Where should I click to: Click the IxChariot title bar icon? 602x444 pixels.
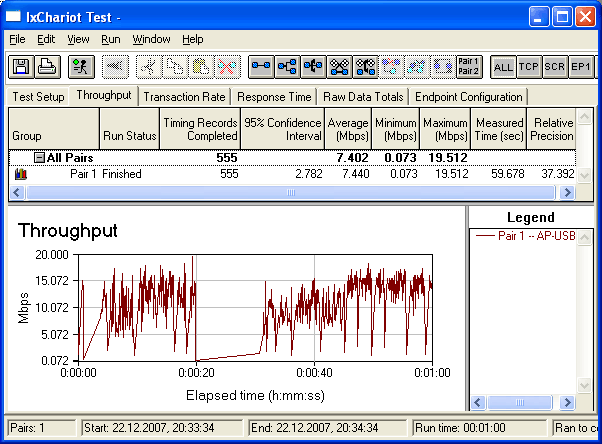coord(13,17)
